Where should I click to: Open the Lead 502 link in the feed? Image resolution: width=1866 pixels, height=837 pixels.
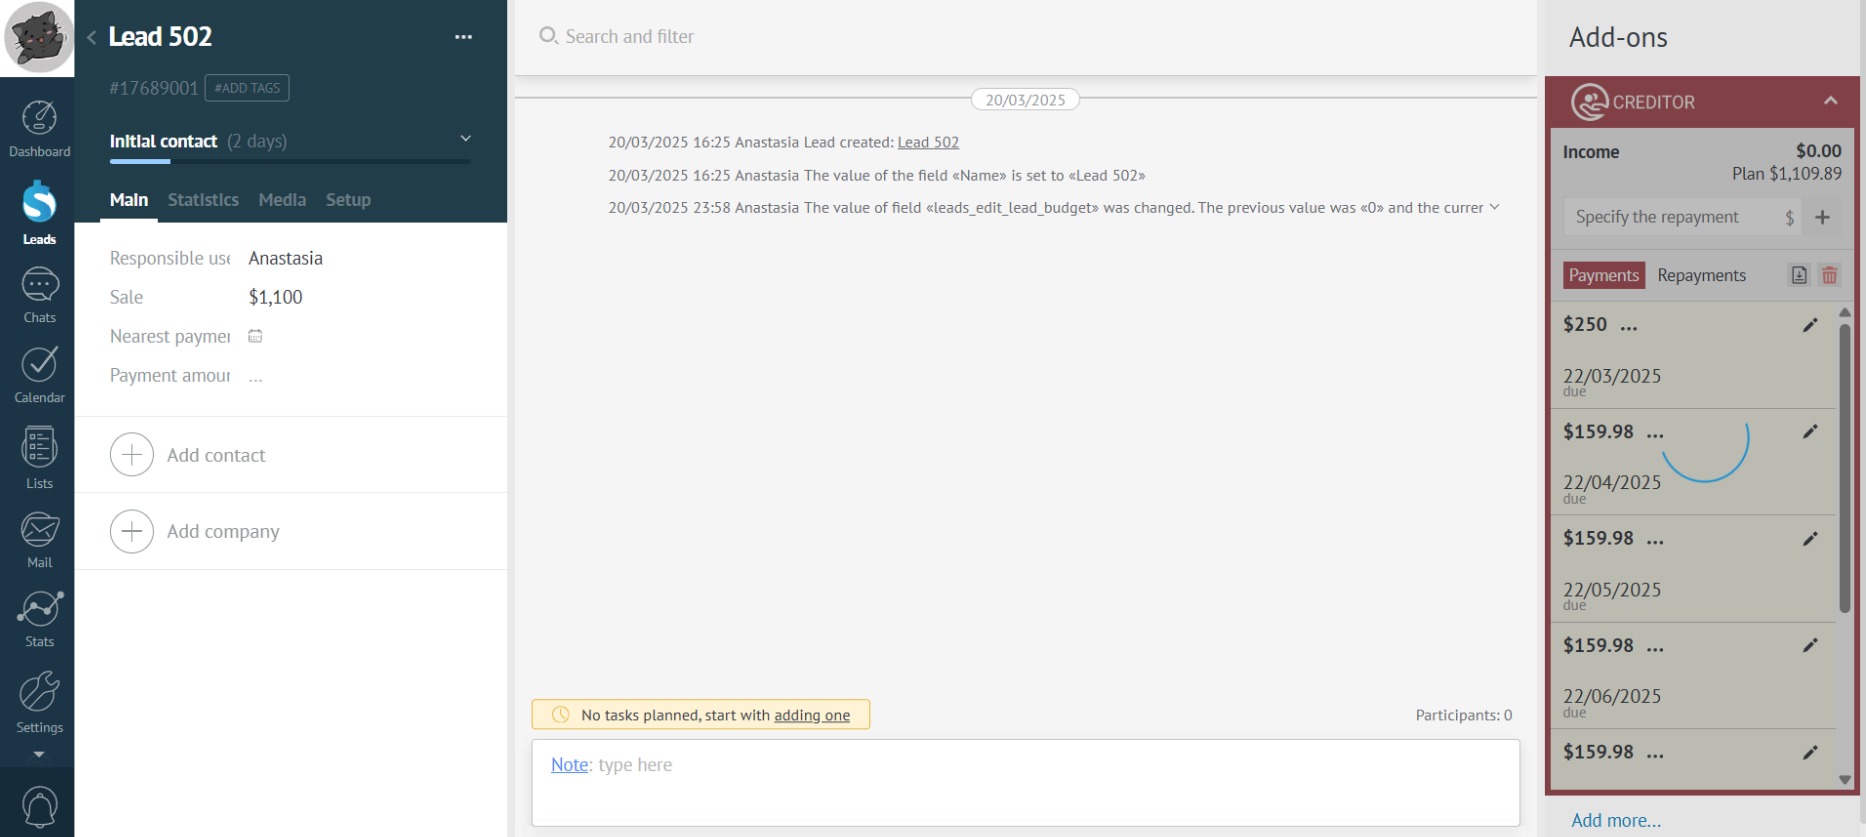pos(927,143)
